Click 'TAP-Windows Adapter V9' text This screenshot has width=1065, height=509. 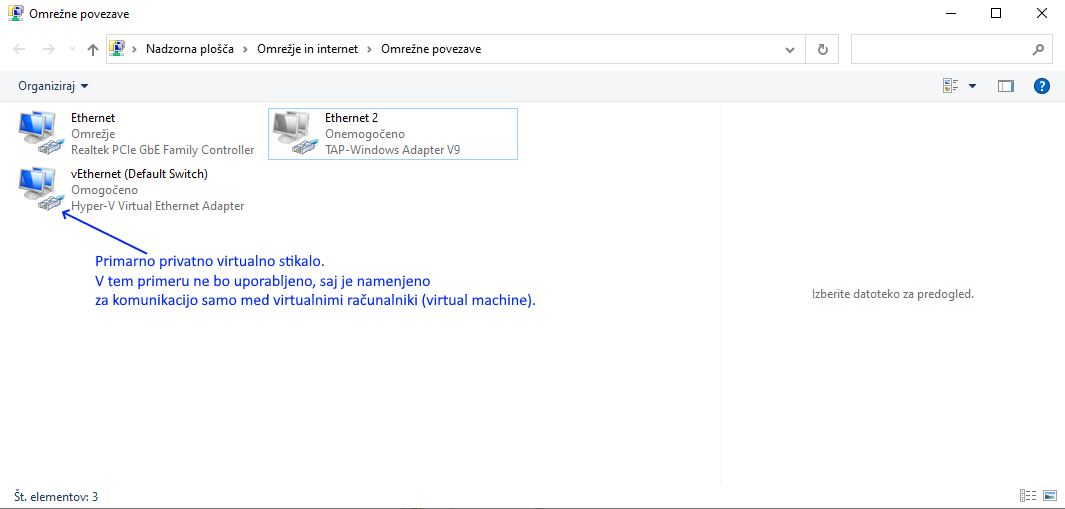click(x=393, y=150)
